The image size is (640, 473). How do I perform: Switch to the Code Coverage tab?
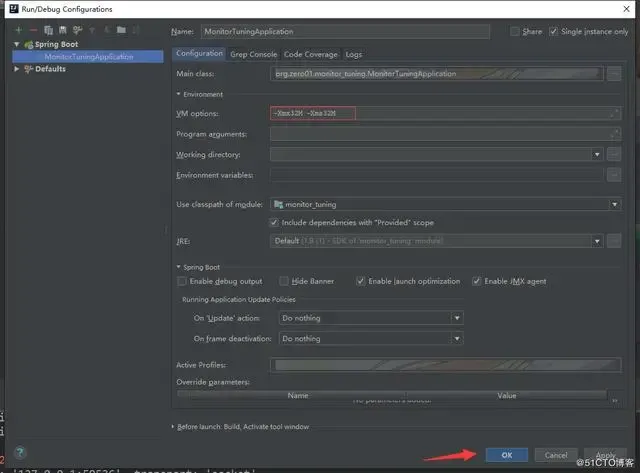point(311,54)
